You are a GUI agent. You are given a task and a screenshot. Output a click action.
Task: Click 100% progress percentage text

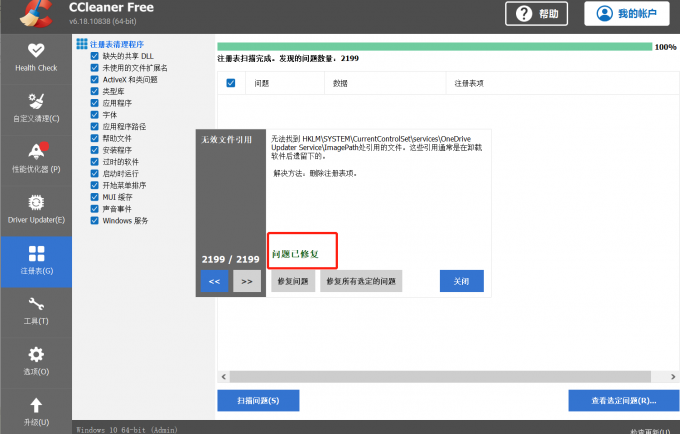[x=666, y=47]
